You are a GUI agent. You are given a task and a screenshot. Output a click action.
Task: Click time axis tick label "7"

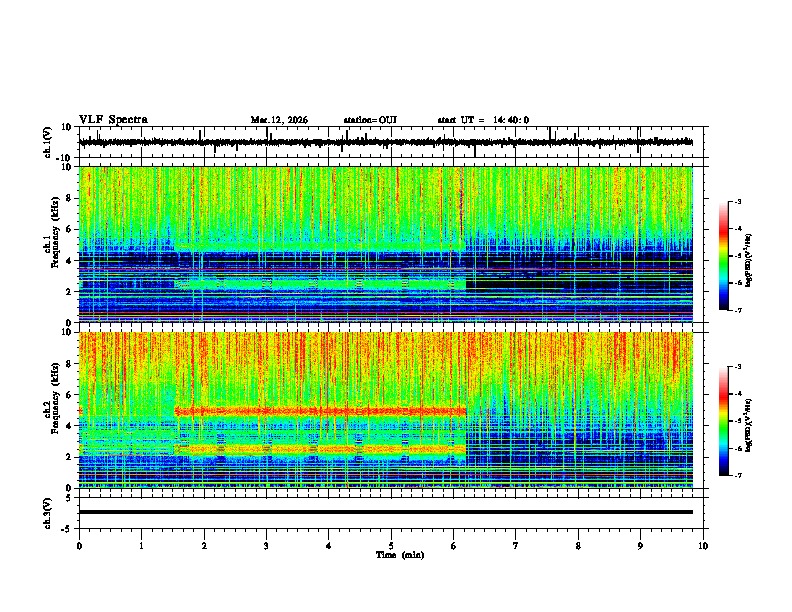click(516, 546)
